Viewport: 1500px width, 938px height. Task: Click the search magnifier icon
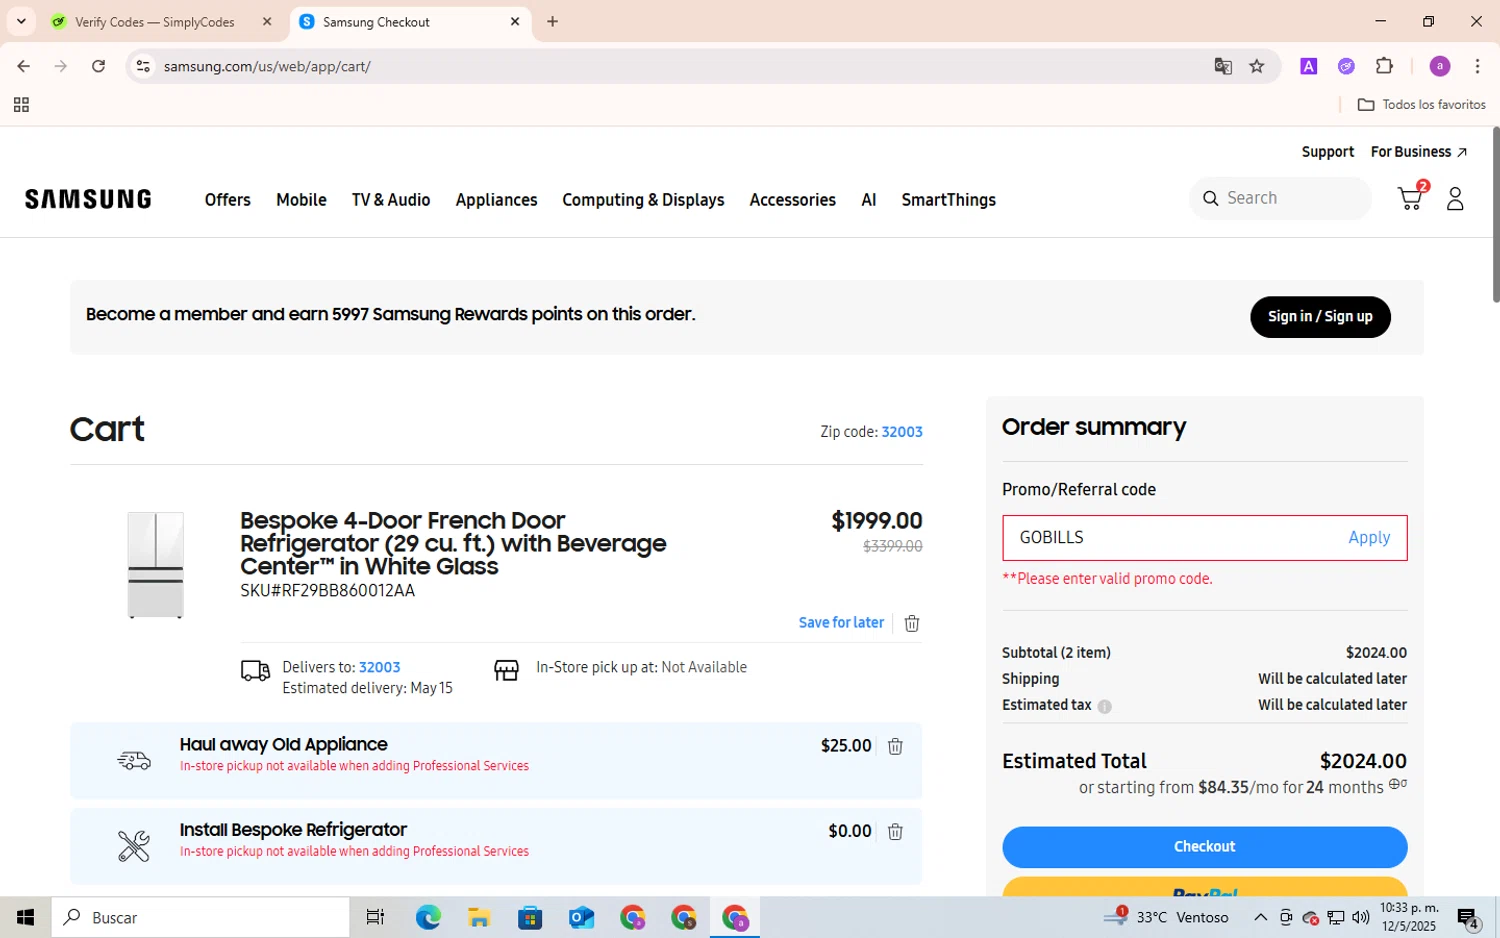click(1210, 198)
